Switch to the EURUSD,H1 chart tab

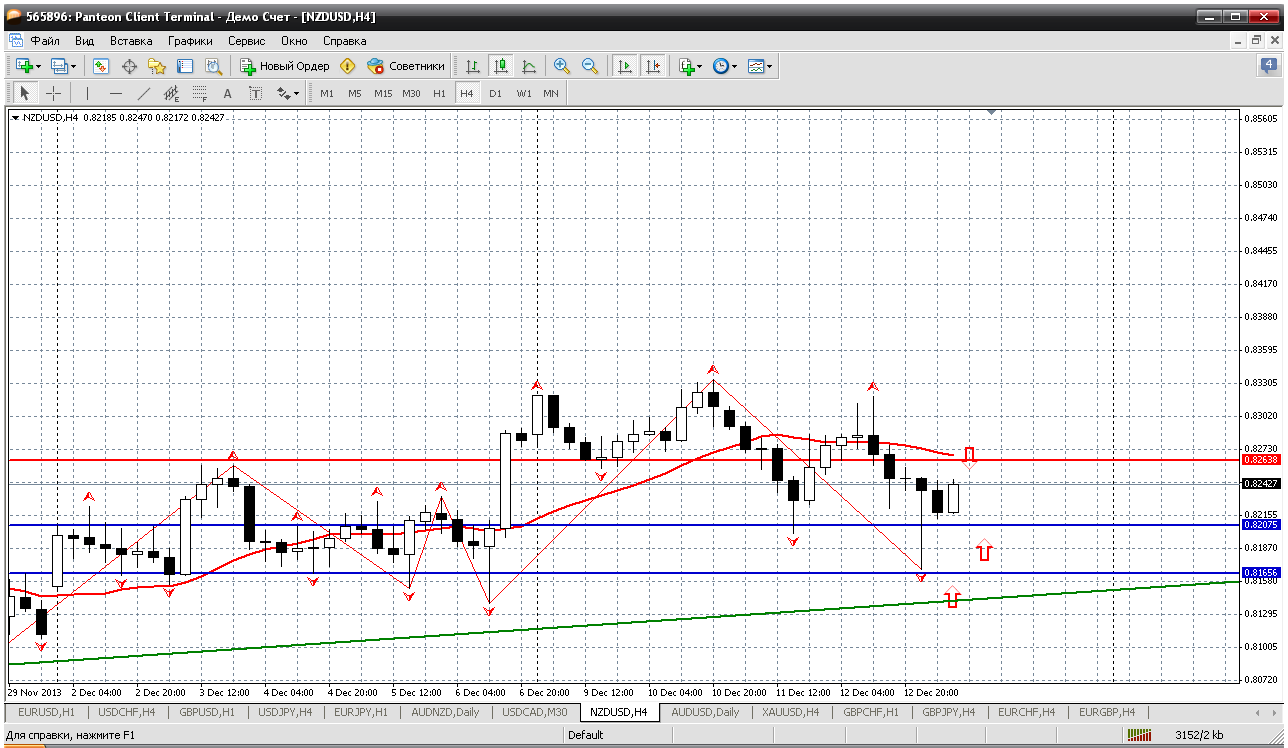click(47, 712)
